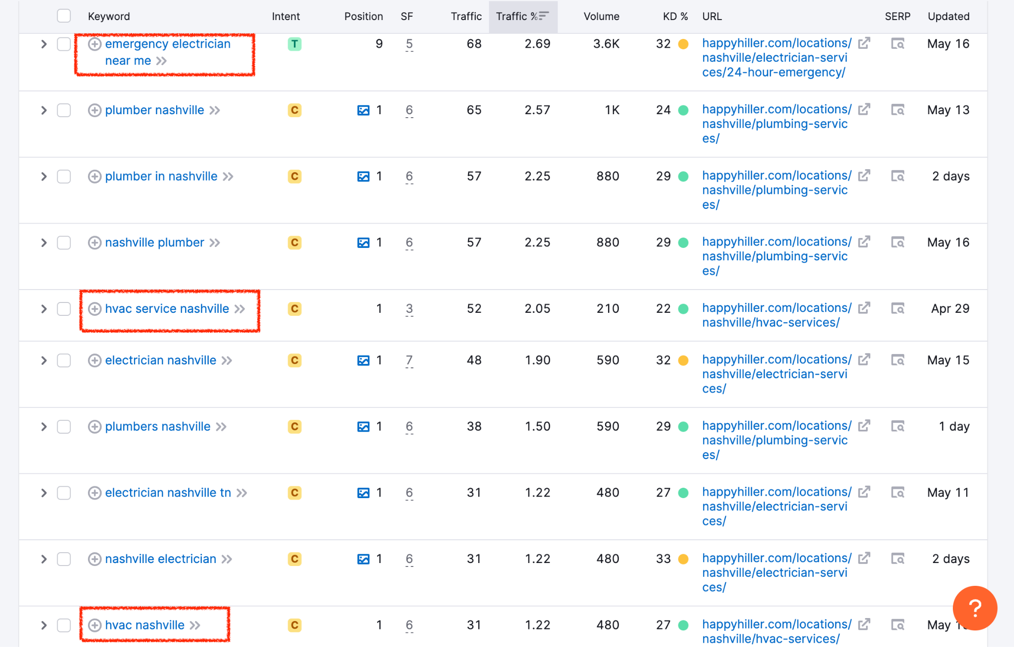
Task: Check the plumbers nashville row checkbox
Action: (x=63, y=427)
